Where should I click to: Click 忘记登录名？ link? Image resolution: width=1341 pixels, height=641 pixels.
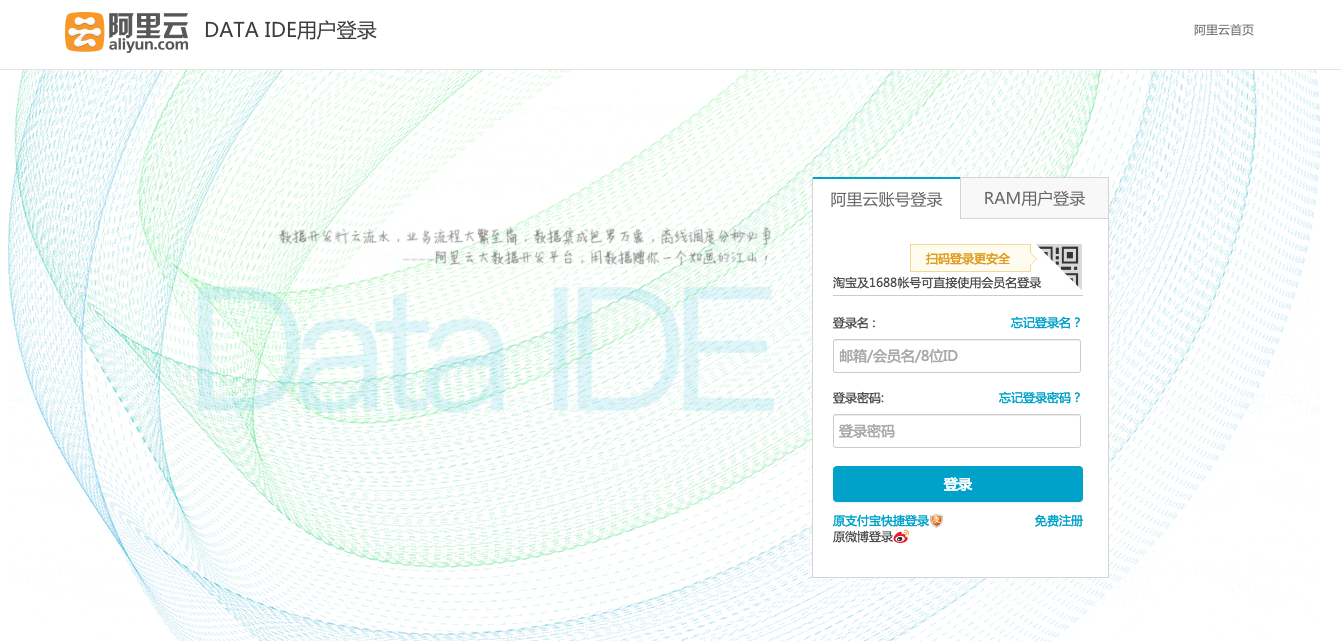1046,323
